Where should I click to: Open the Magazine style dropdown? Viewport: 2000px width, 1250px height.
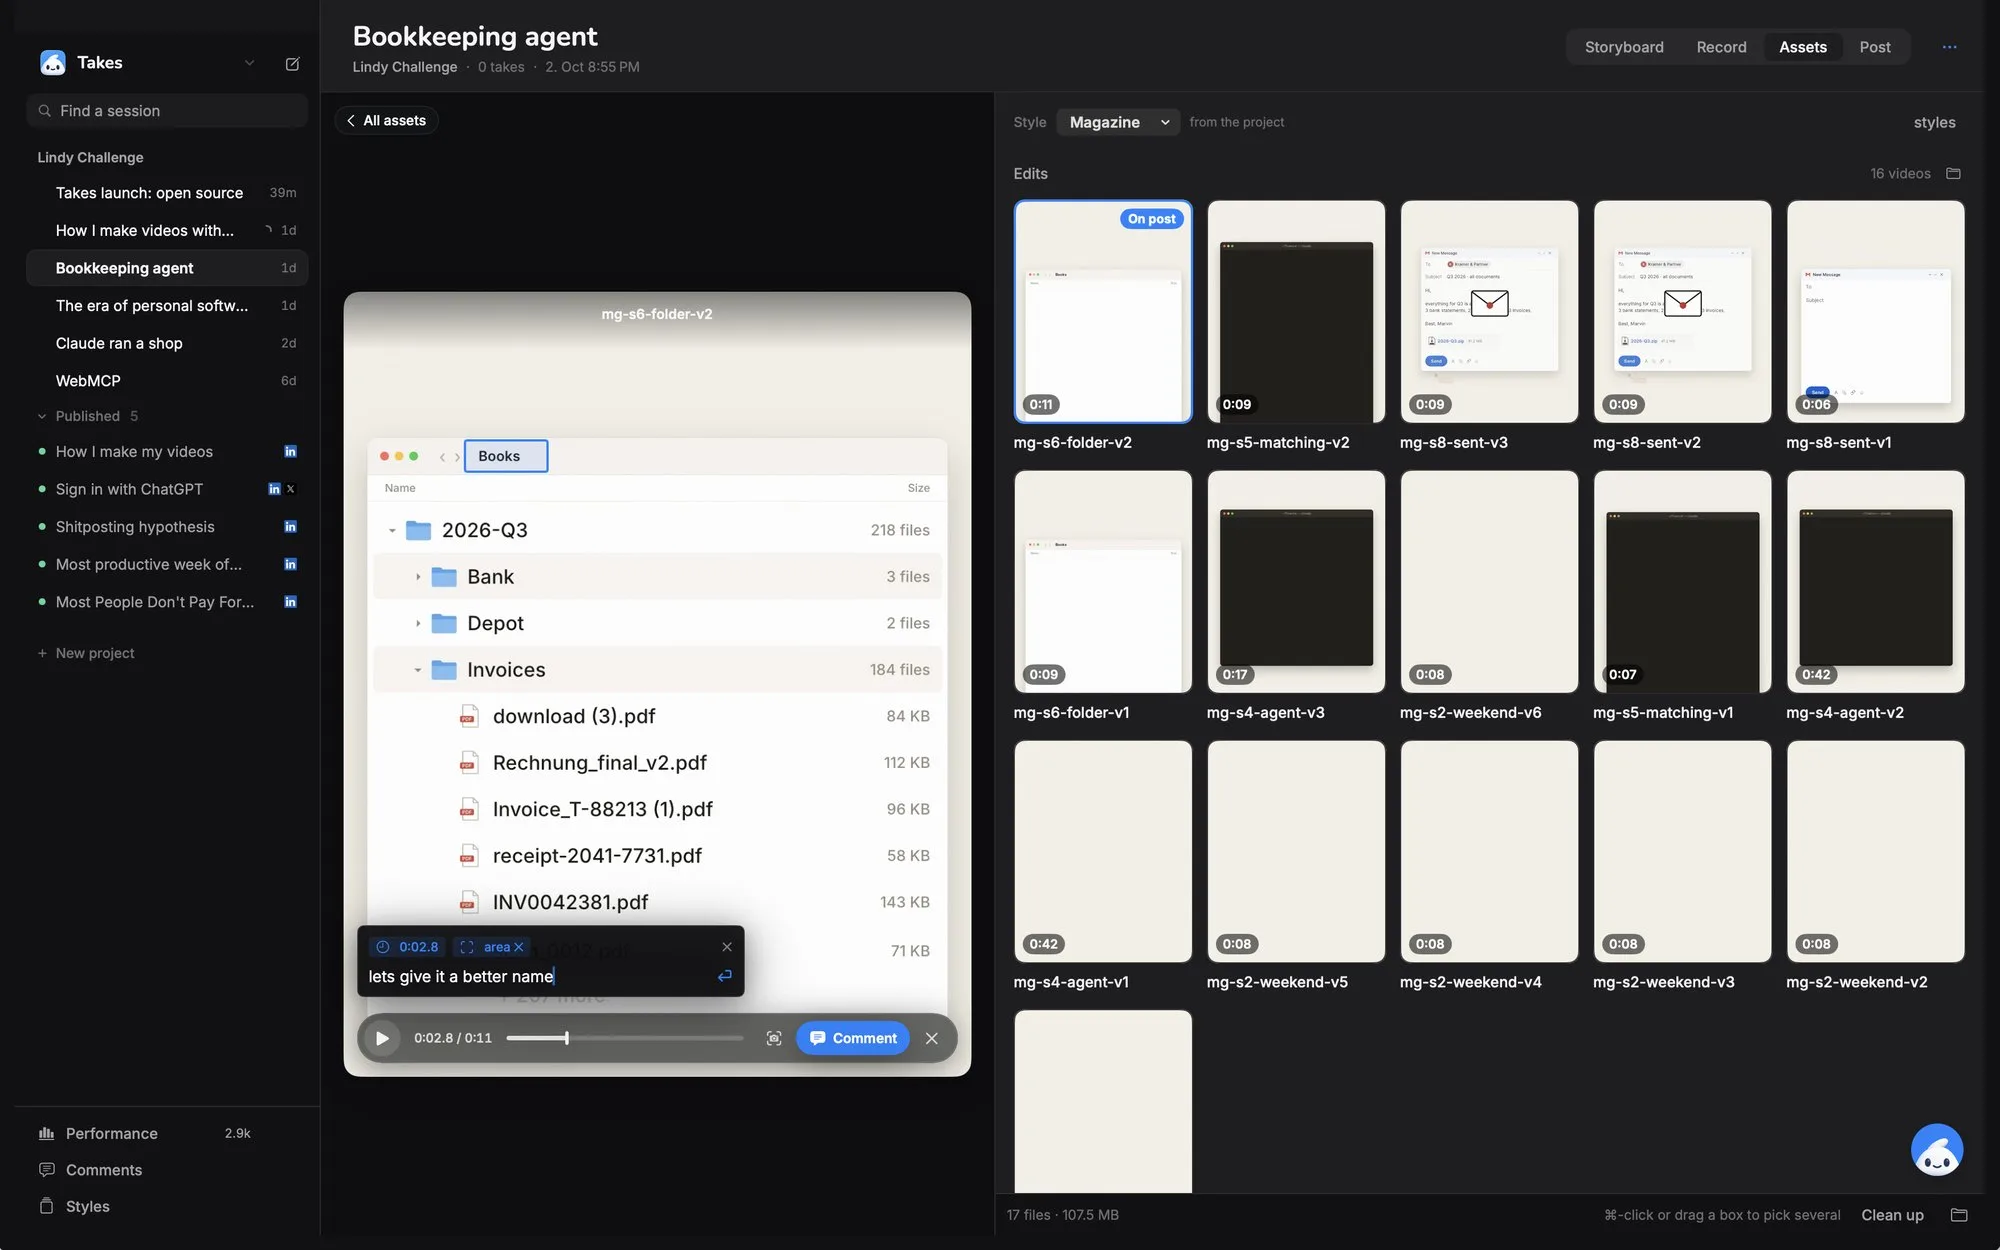1118,122
